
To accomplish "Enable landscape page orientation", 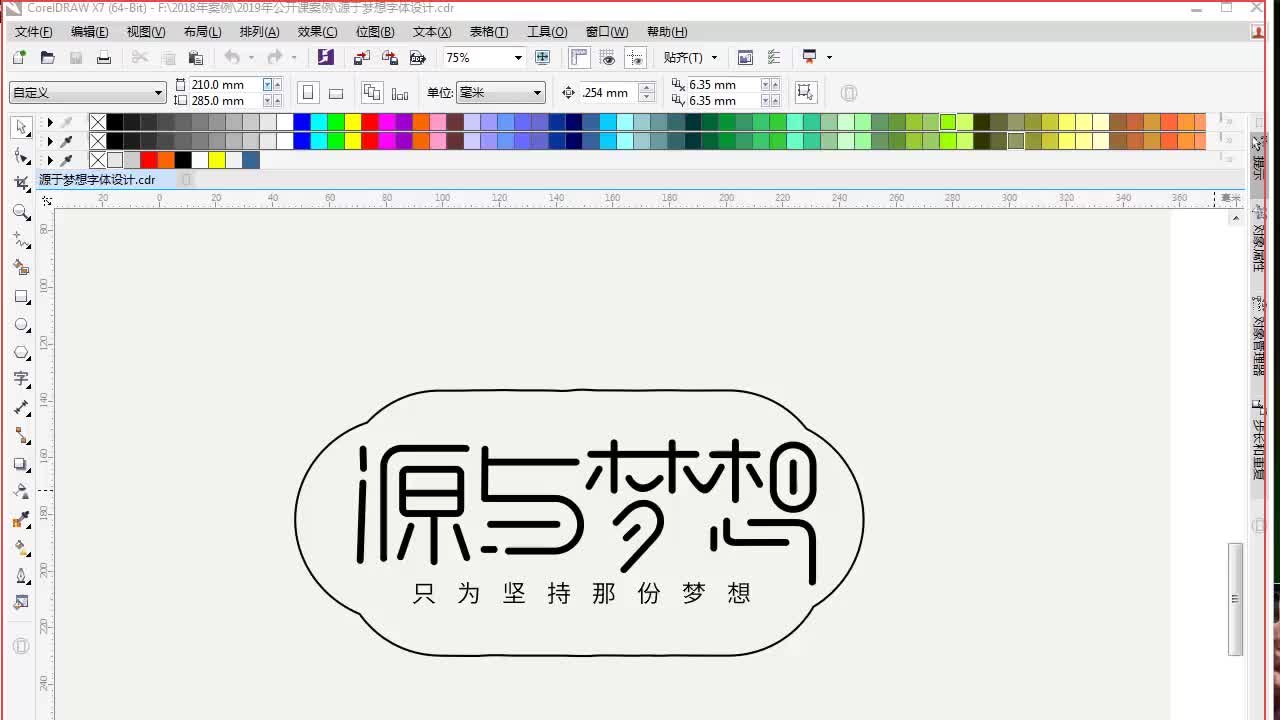I will pyautogui.click(x=336, y=92).
